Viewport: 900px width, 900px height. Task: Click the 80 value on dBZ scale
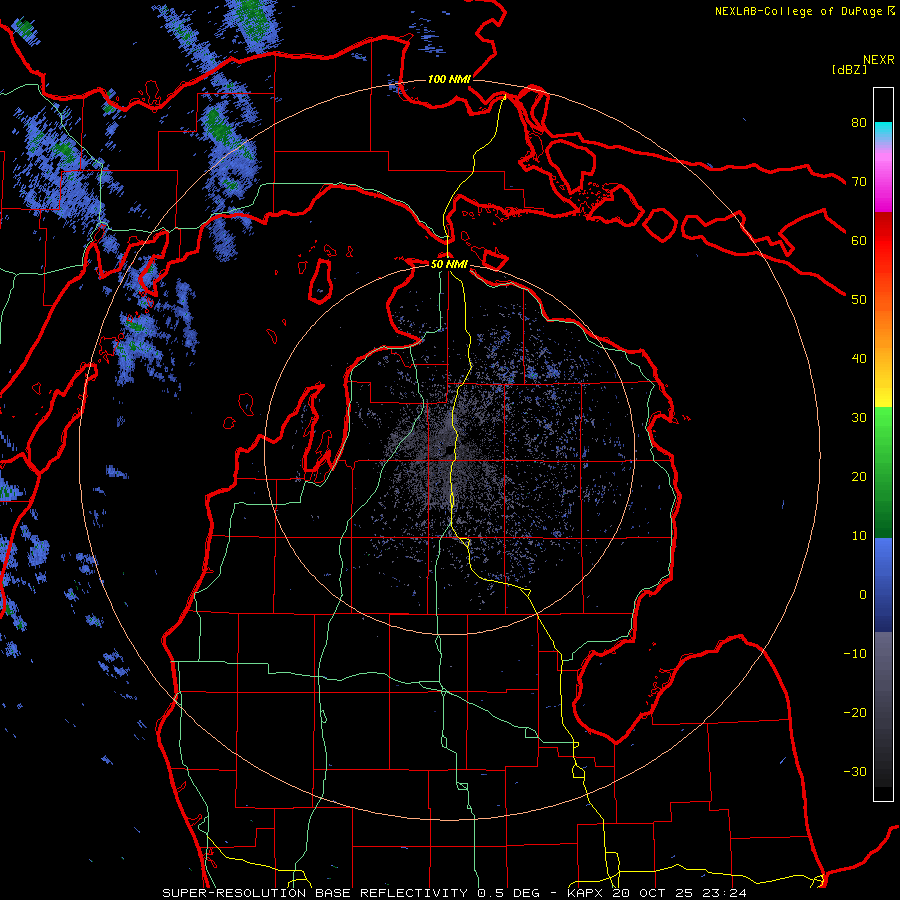[859, 122]
